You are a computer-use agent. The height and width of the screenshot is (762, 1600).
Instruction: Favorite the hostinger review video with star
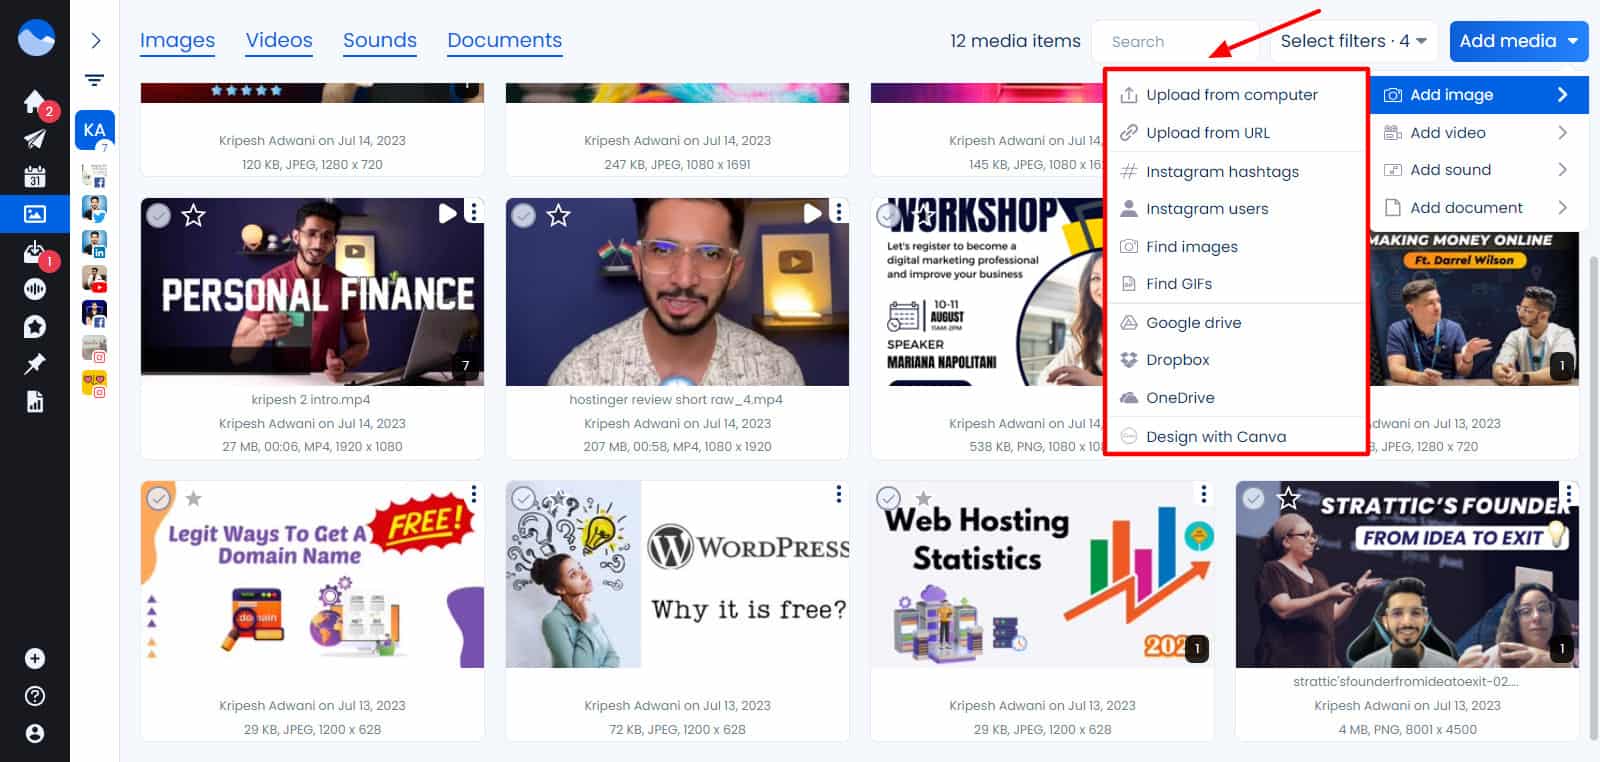[x=559, y=215]
